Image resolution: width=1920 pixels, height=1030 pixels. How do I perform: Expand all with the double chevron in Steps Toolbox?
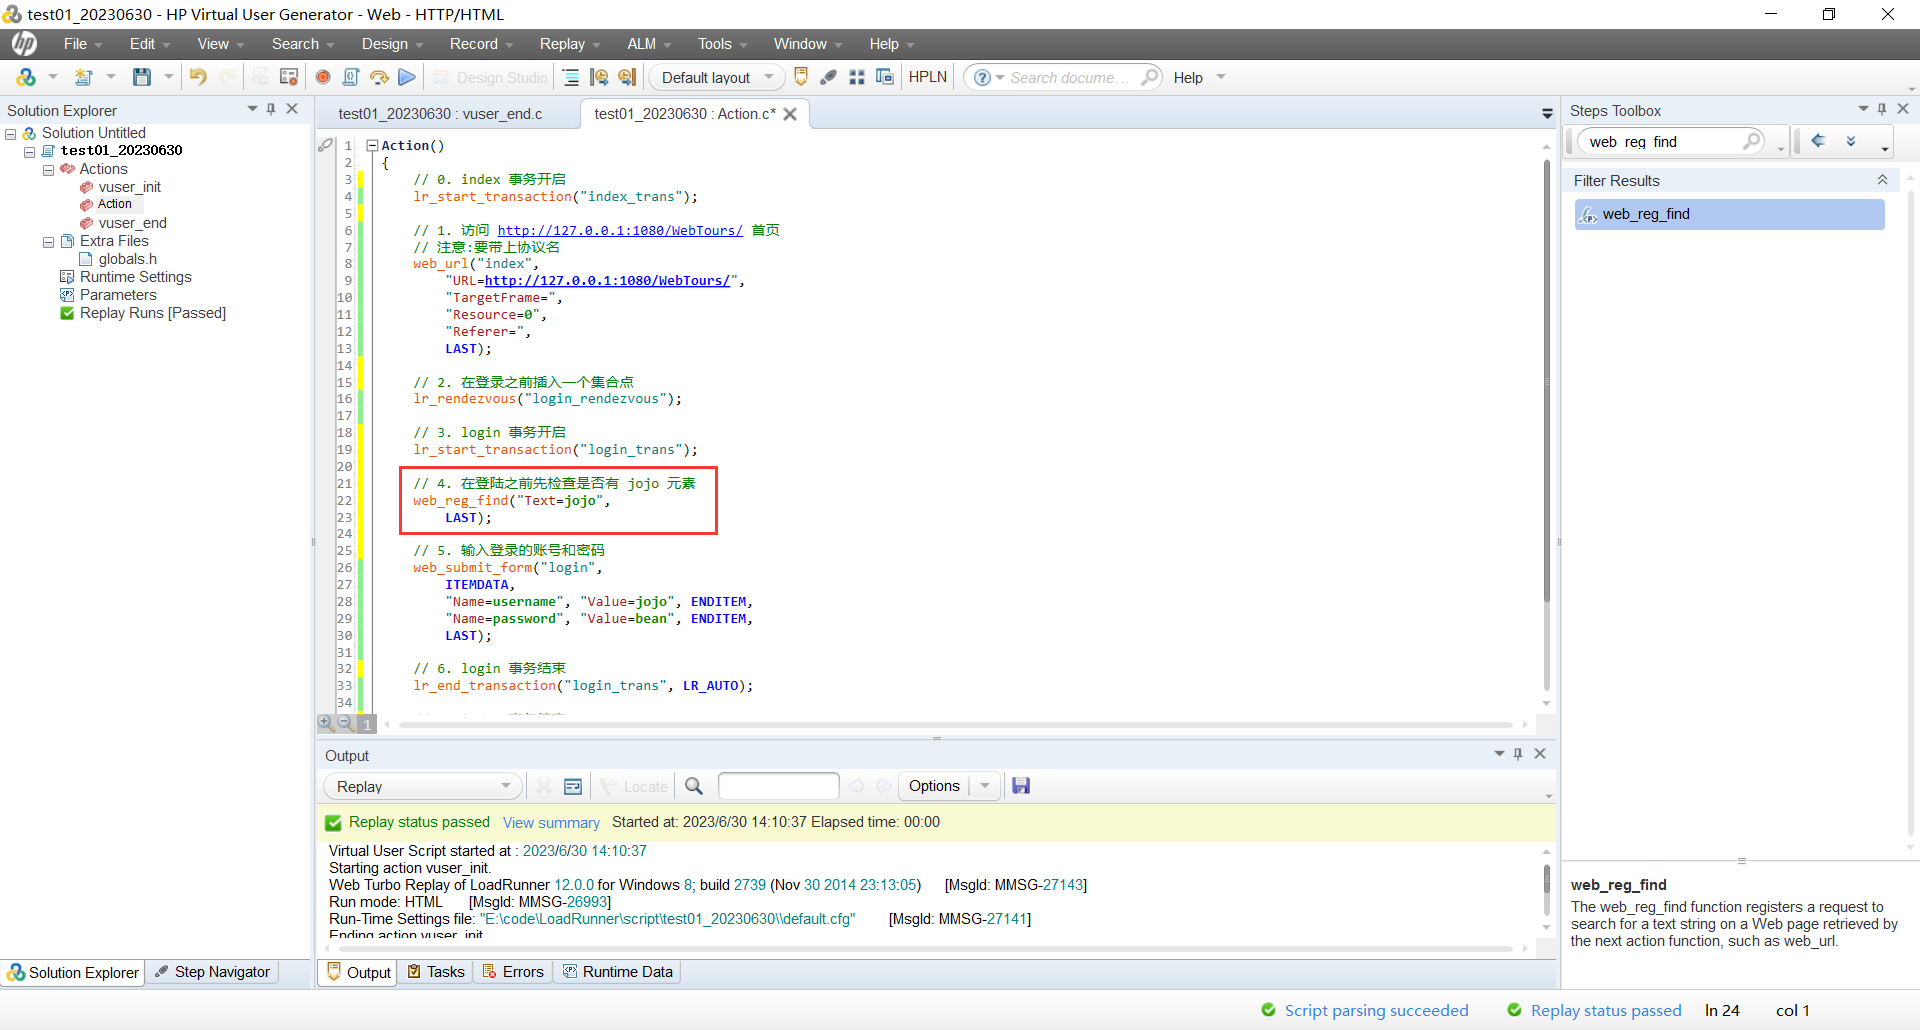pyautogui.click(x=1851, y=141)
